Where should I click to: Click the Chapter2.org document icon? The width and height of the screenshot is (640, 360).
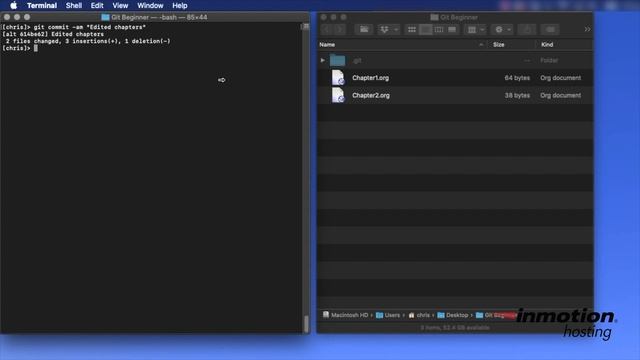click(x=338, y=95)
